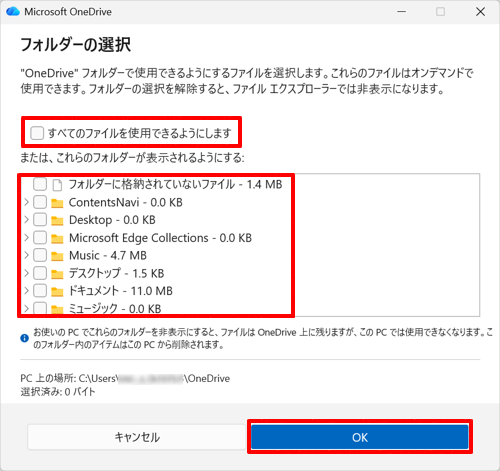The width and height of the screenshot is (500, 471).
Task: Click the OneDrive cloud icon in title bar
Action: (13, 12)
